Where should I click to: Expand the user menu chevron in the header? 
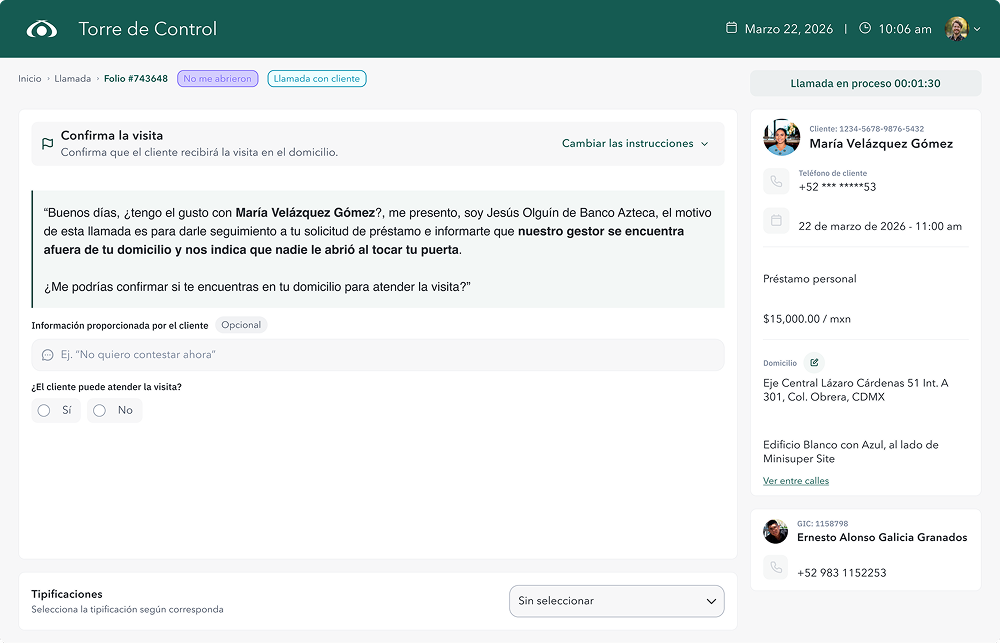point(977,29)
